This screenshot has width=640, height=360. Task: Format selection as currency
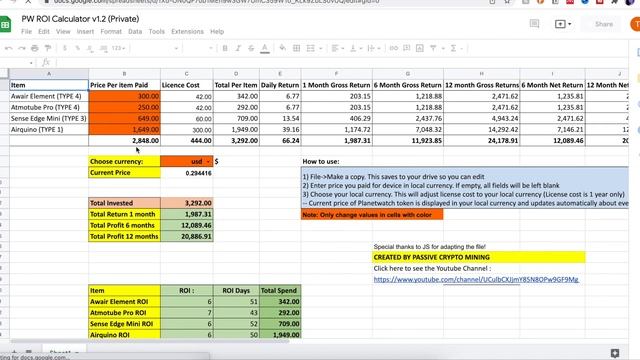point(64,48)
